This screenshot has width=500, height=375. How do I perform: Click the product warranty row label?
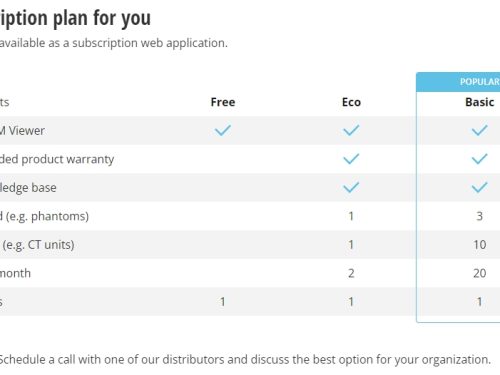coord(57,159)
